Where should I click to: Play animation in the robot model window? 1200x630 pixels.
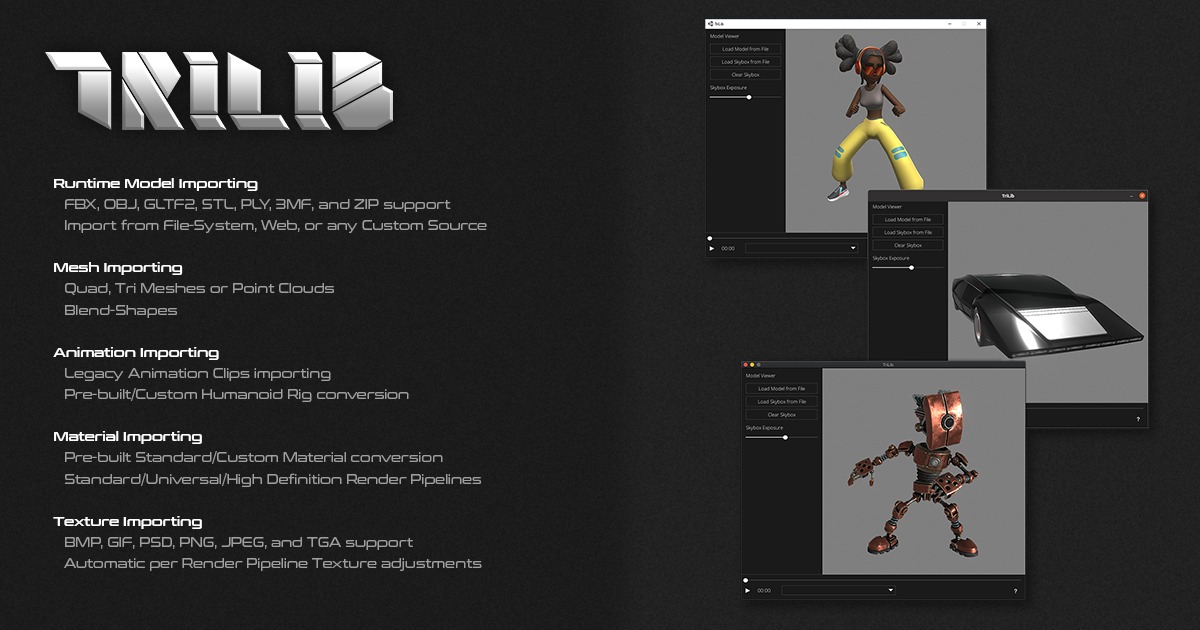(x=747, y=590)
